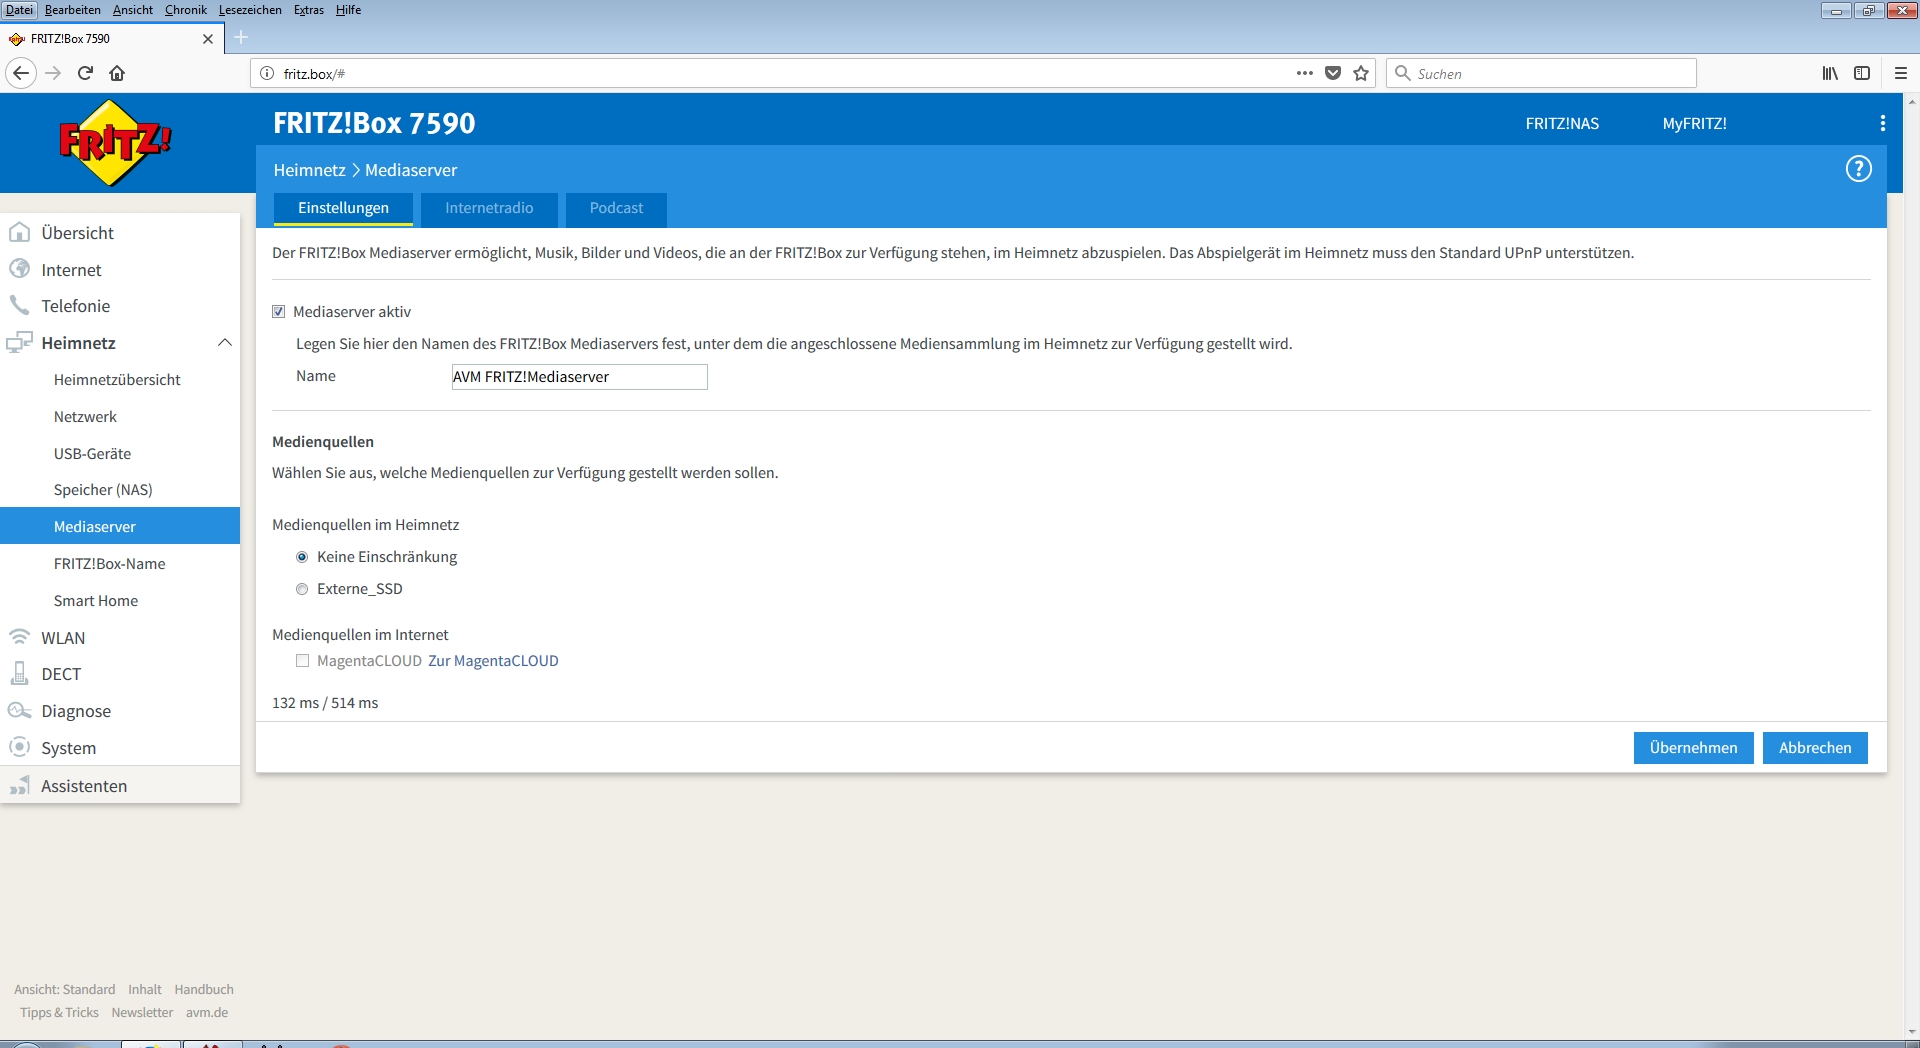The width and height of the screenshot is (1920, 1048).
Task: Click the Internet globe icon
Action: 19,269
